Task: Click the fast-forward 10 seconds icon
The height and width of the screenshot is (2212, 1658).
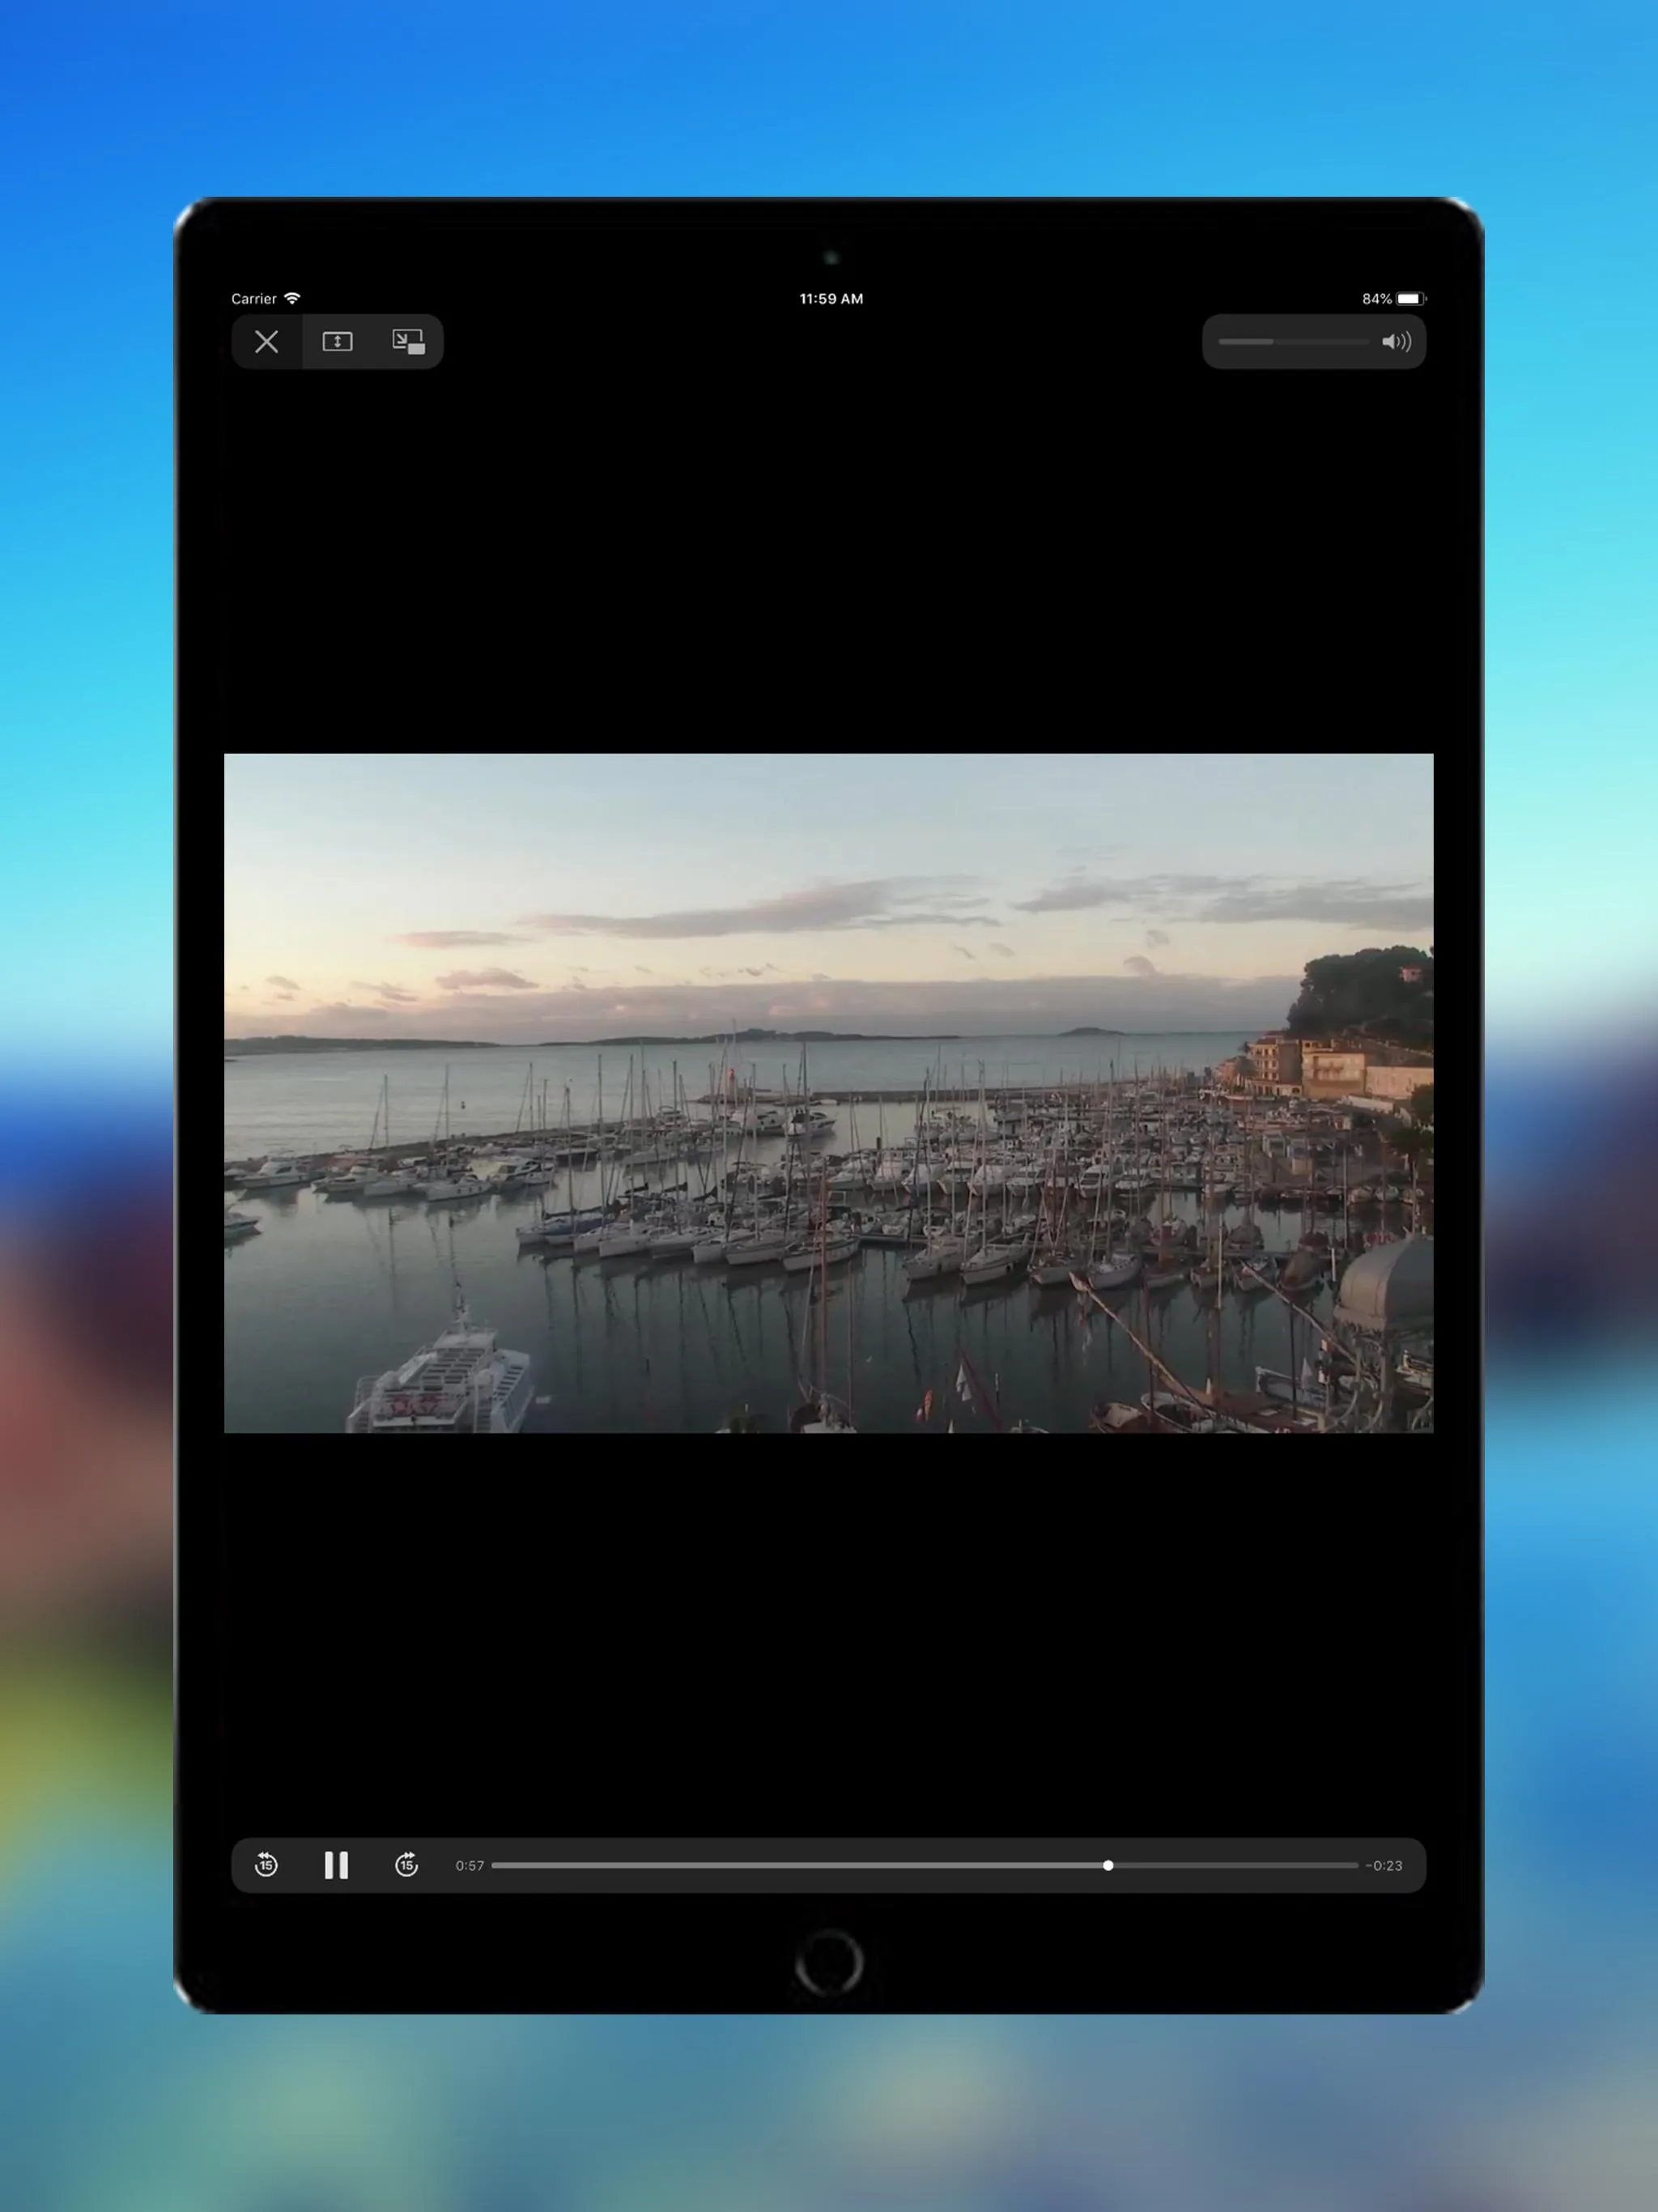Action: pos(406,1865)
